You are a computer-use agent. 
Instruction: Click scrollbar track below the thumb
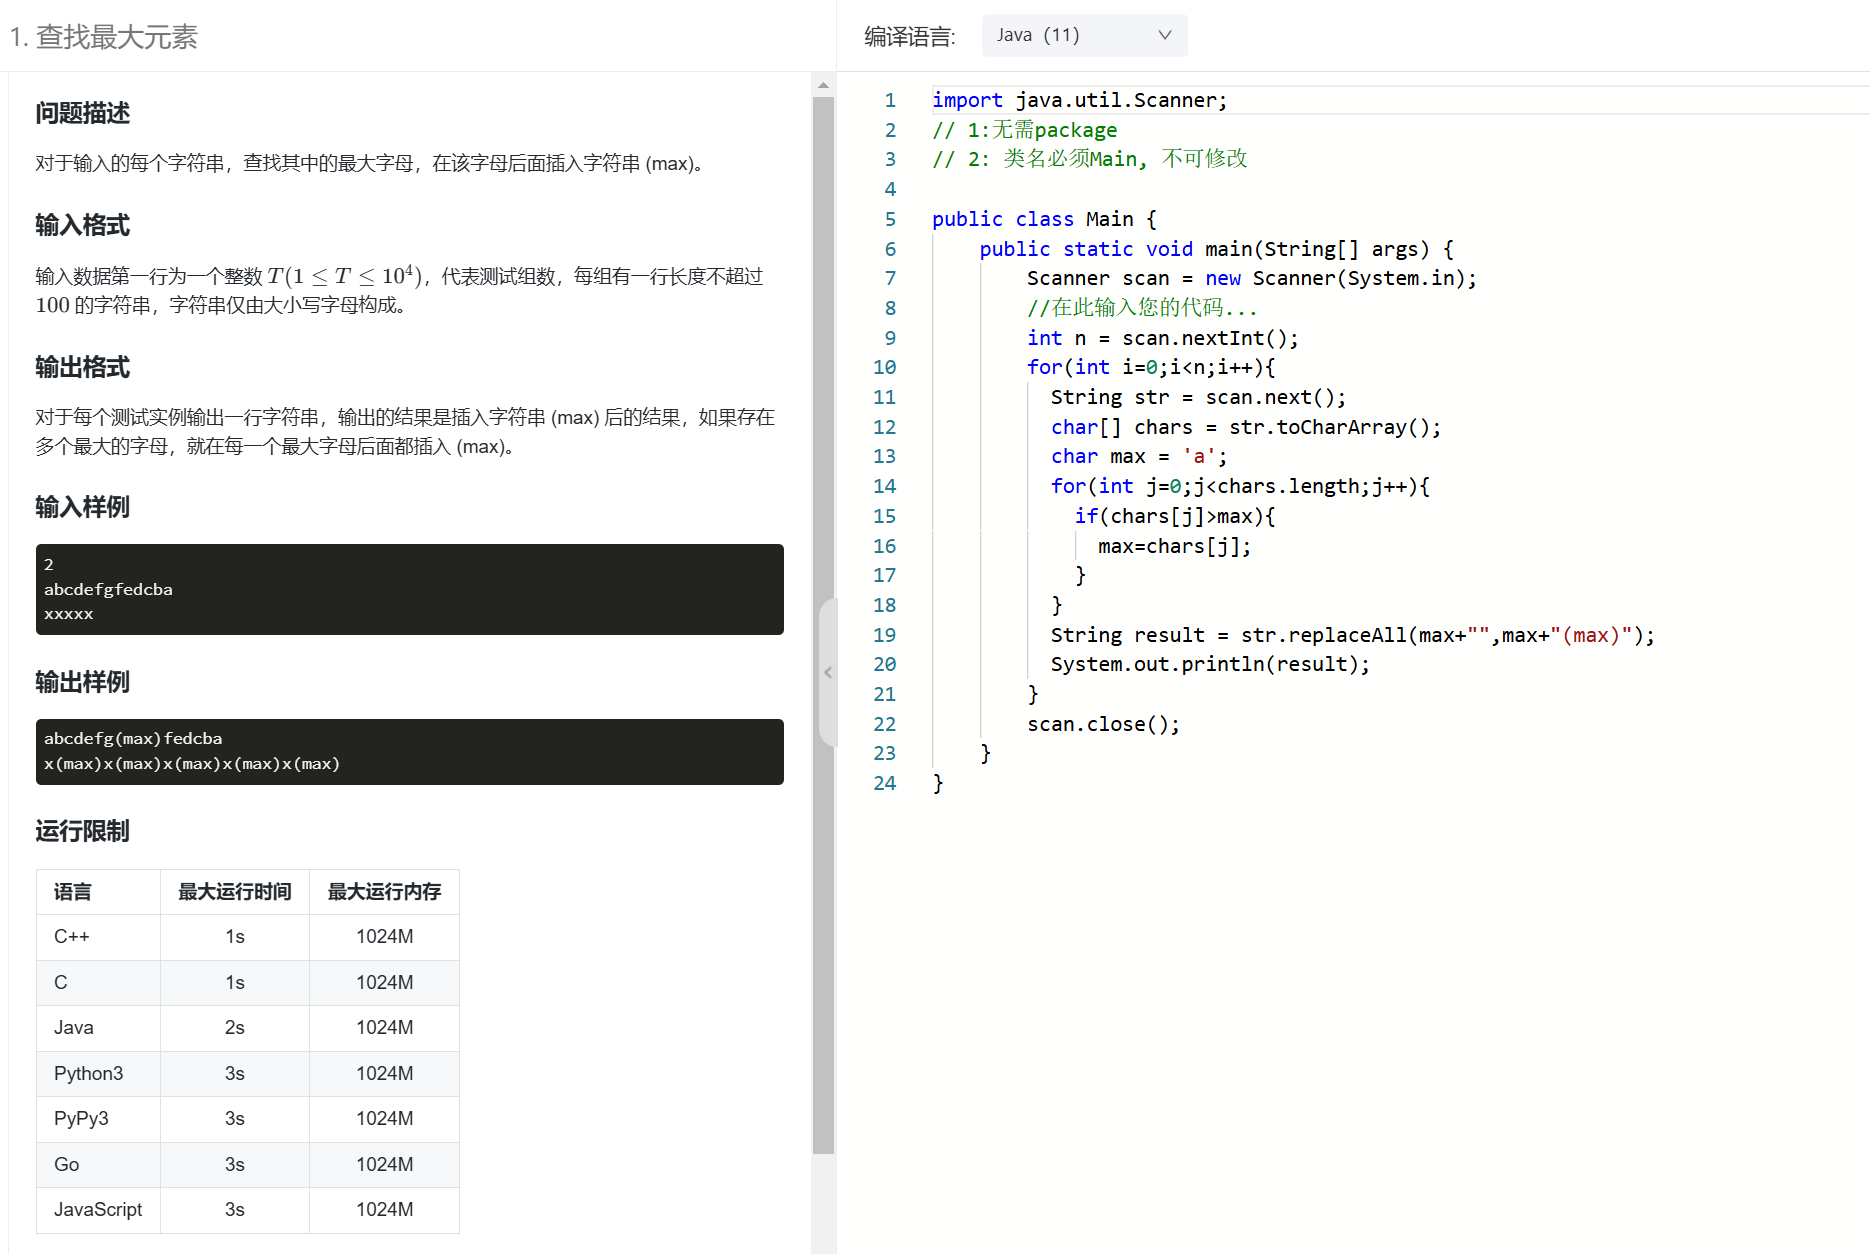click(823, 1200)
